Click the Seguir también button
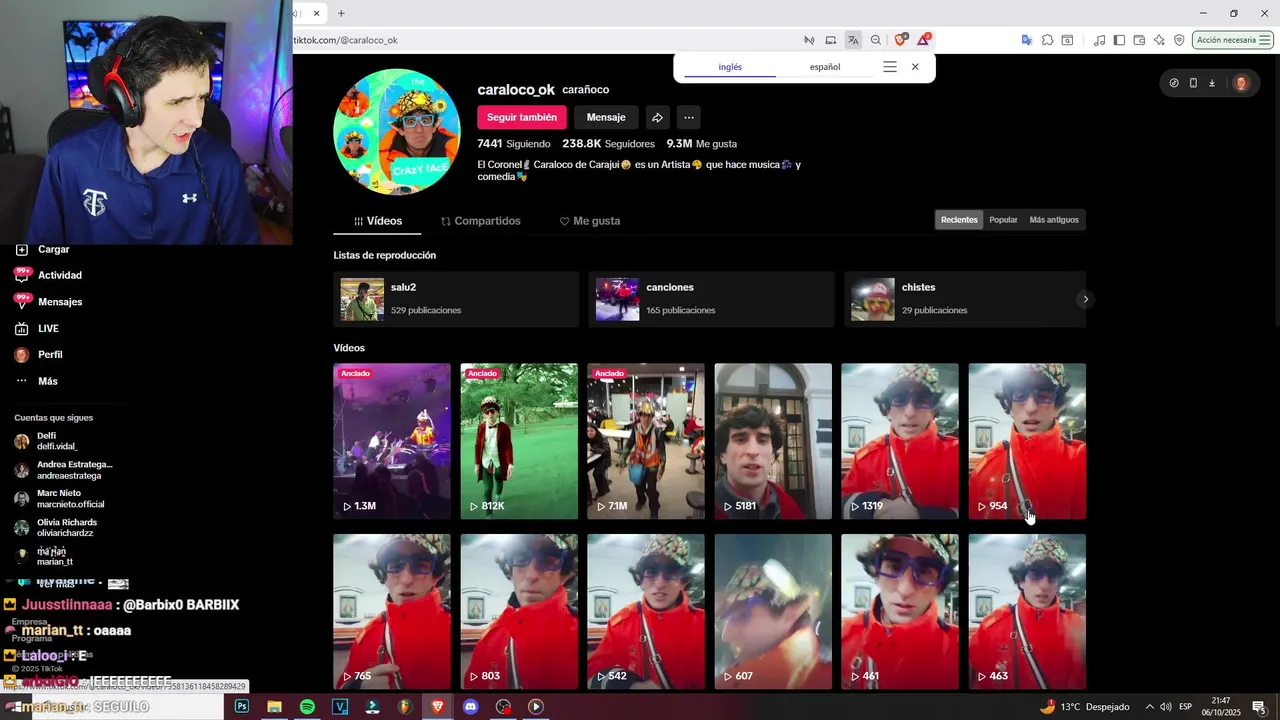Viewport: 1280px width, 720px height. [x=522, y=117]
